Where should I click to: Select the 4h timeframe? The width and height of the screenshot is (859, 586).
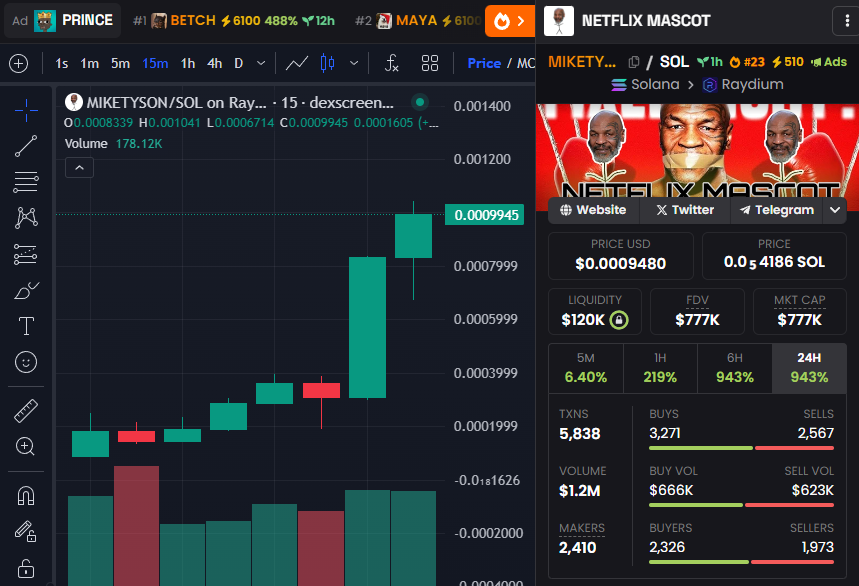click(215, 64)
